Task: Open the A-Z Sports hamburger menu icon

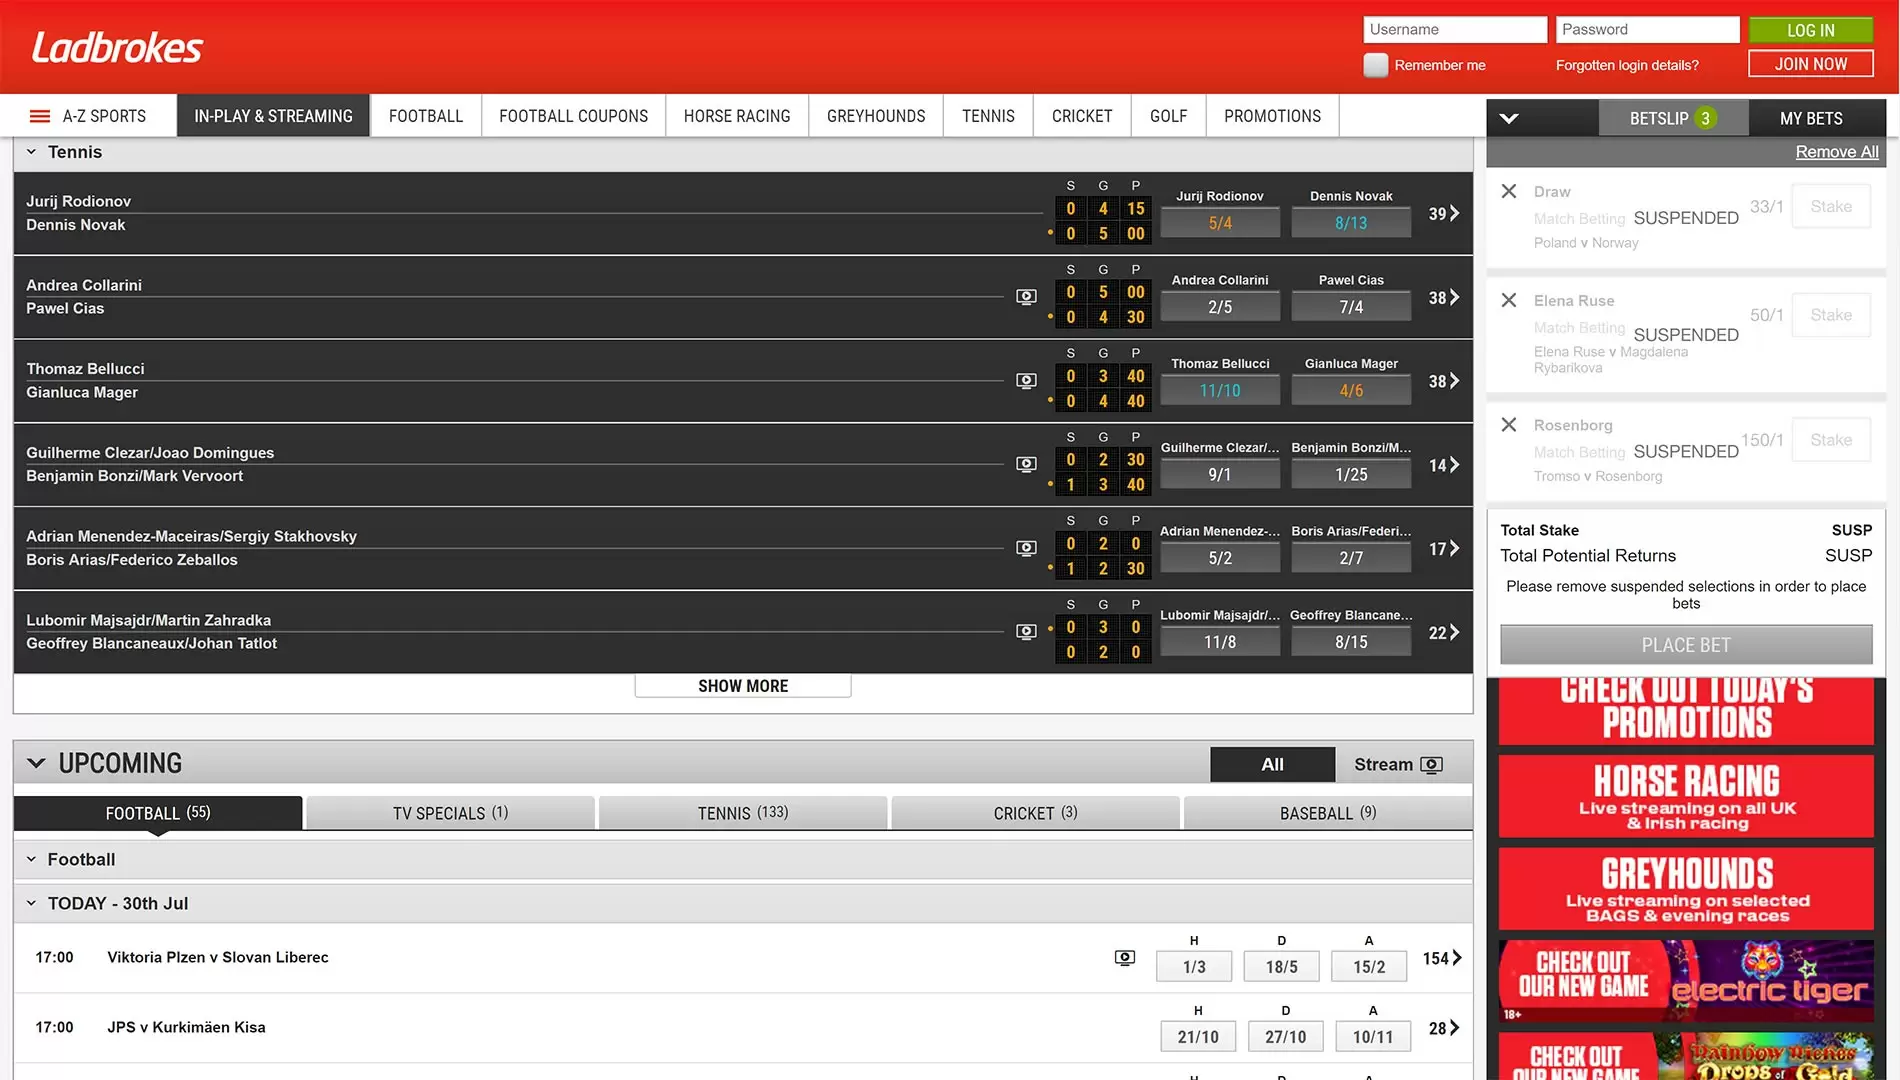Action: [x=40, y=116]
